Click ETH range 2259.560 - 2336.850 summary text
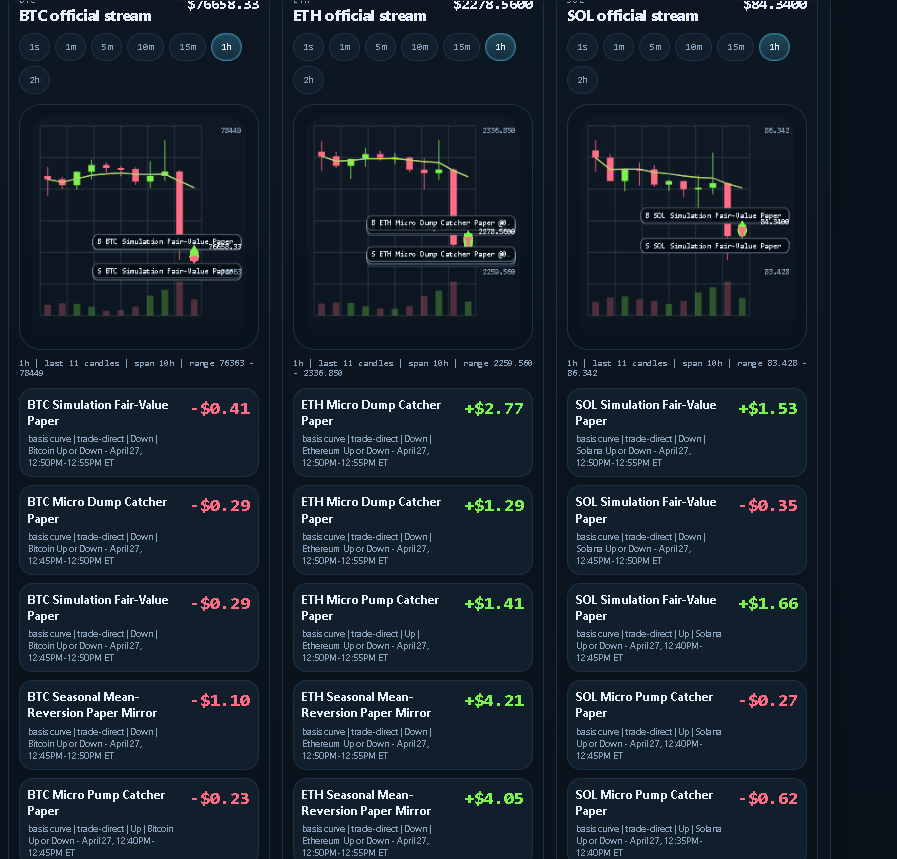Screen dimensions: 897x859 (x=412, y=368)
